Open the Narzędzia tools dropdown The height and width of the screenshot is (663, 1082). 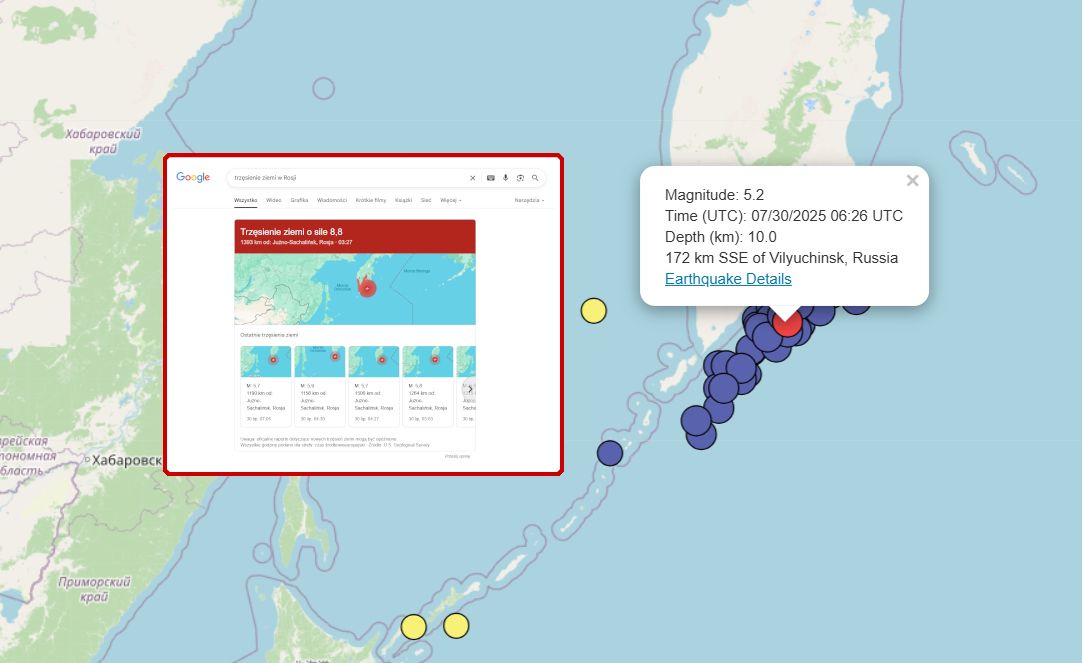coord(529,200)
